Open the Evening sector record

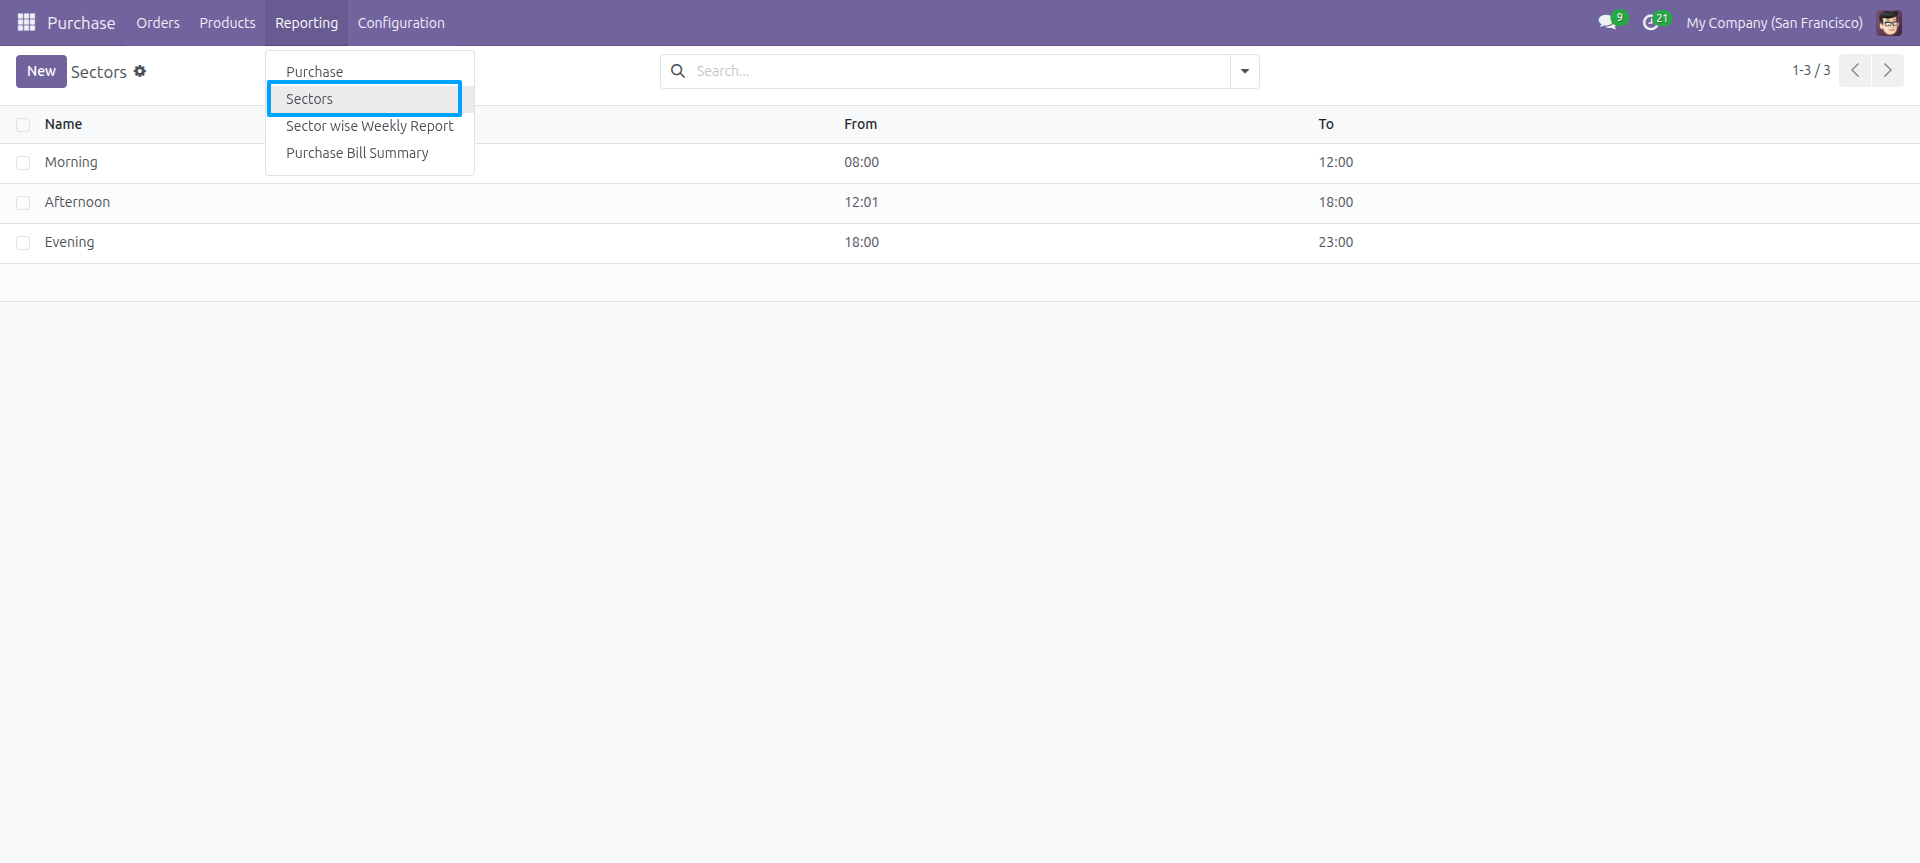pyautogui.click(x=69, y=242)
